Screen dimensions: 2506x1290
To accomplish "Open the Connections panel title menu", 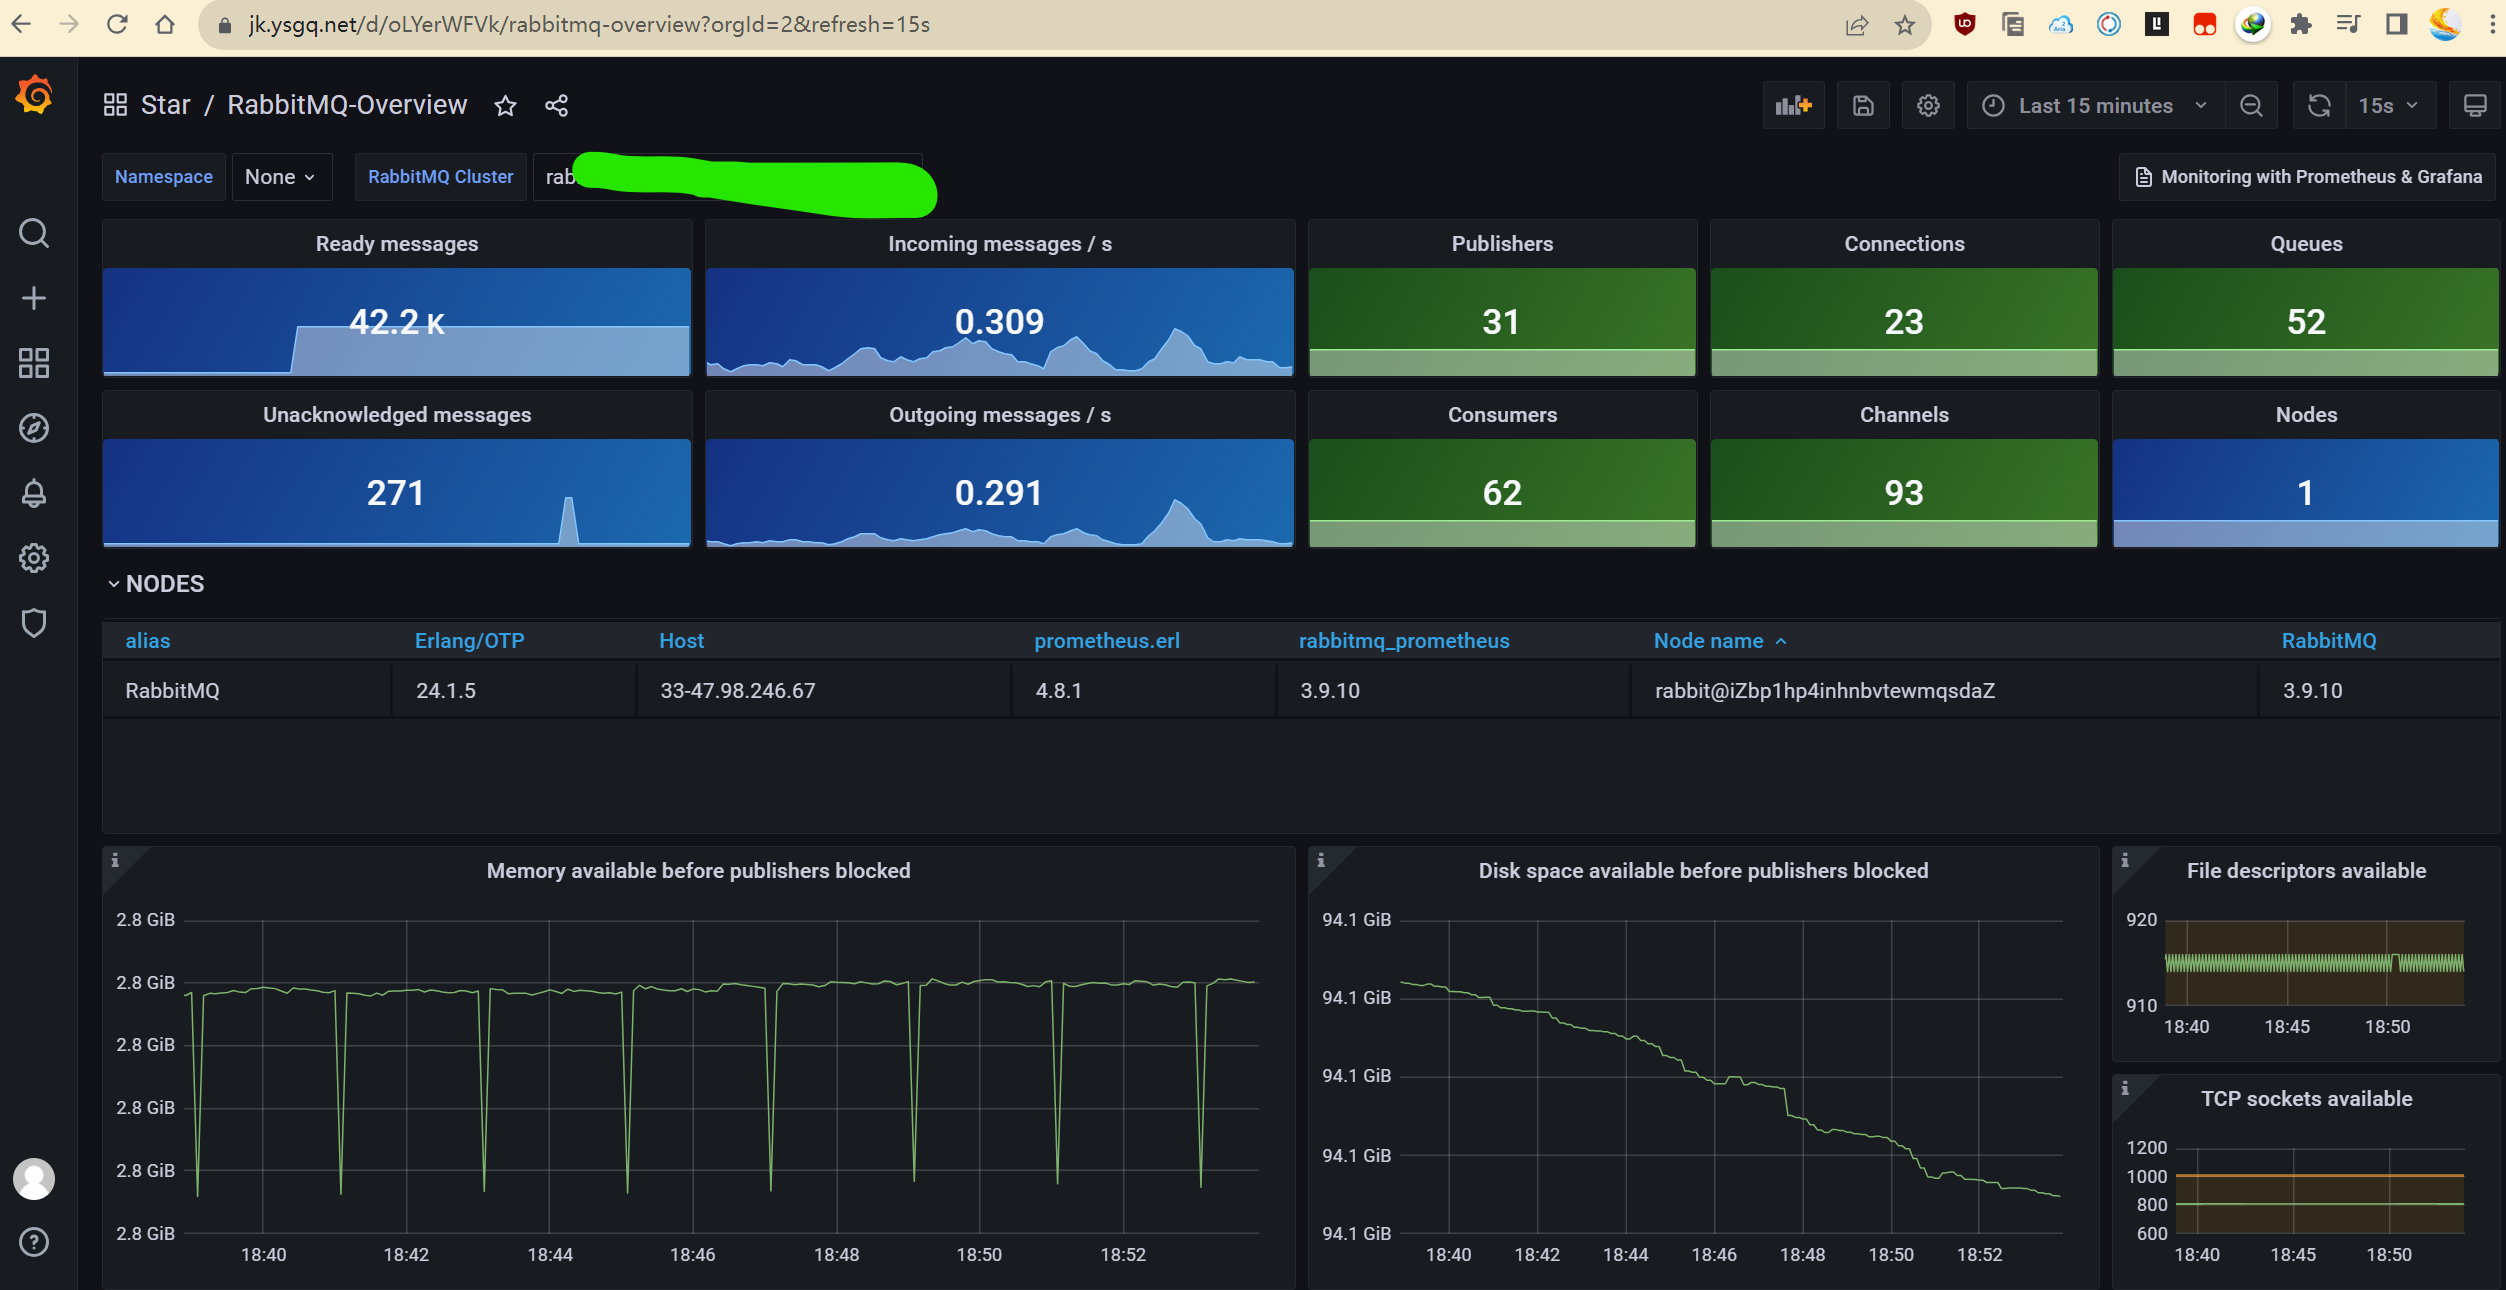I will point(1904,244).
